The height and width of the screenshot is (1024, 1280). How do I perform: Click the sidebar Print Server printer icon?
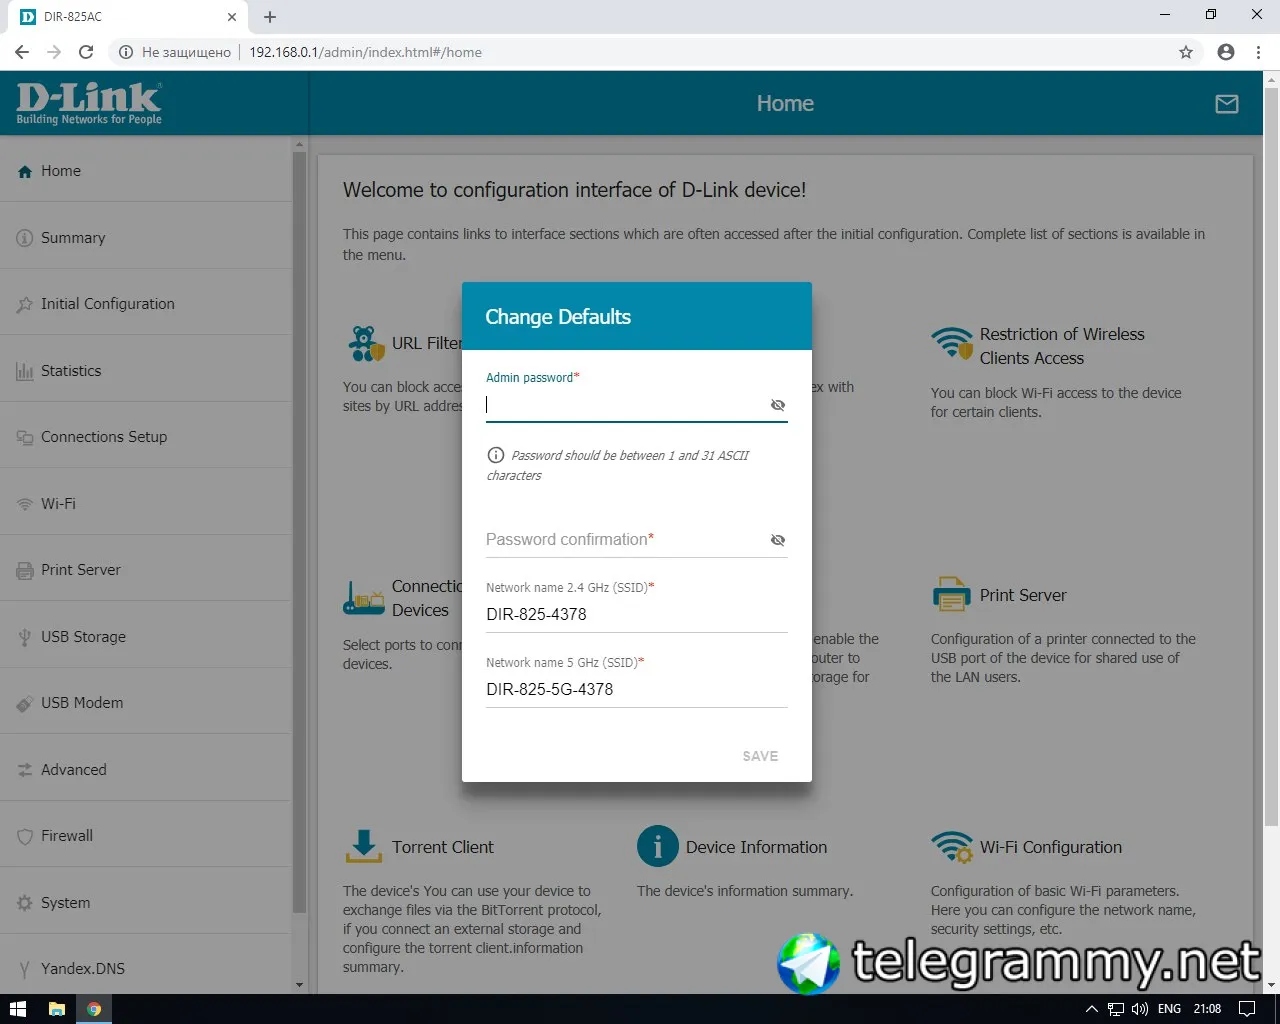coord(25,571)
